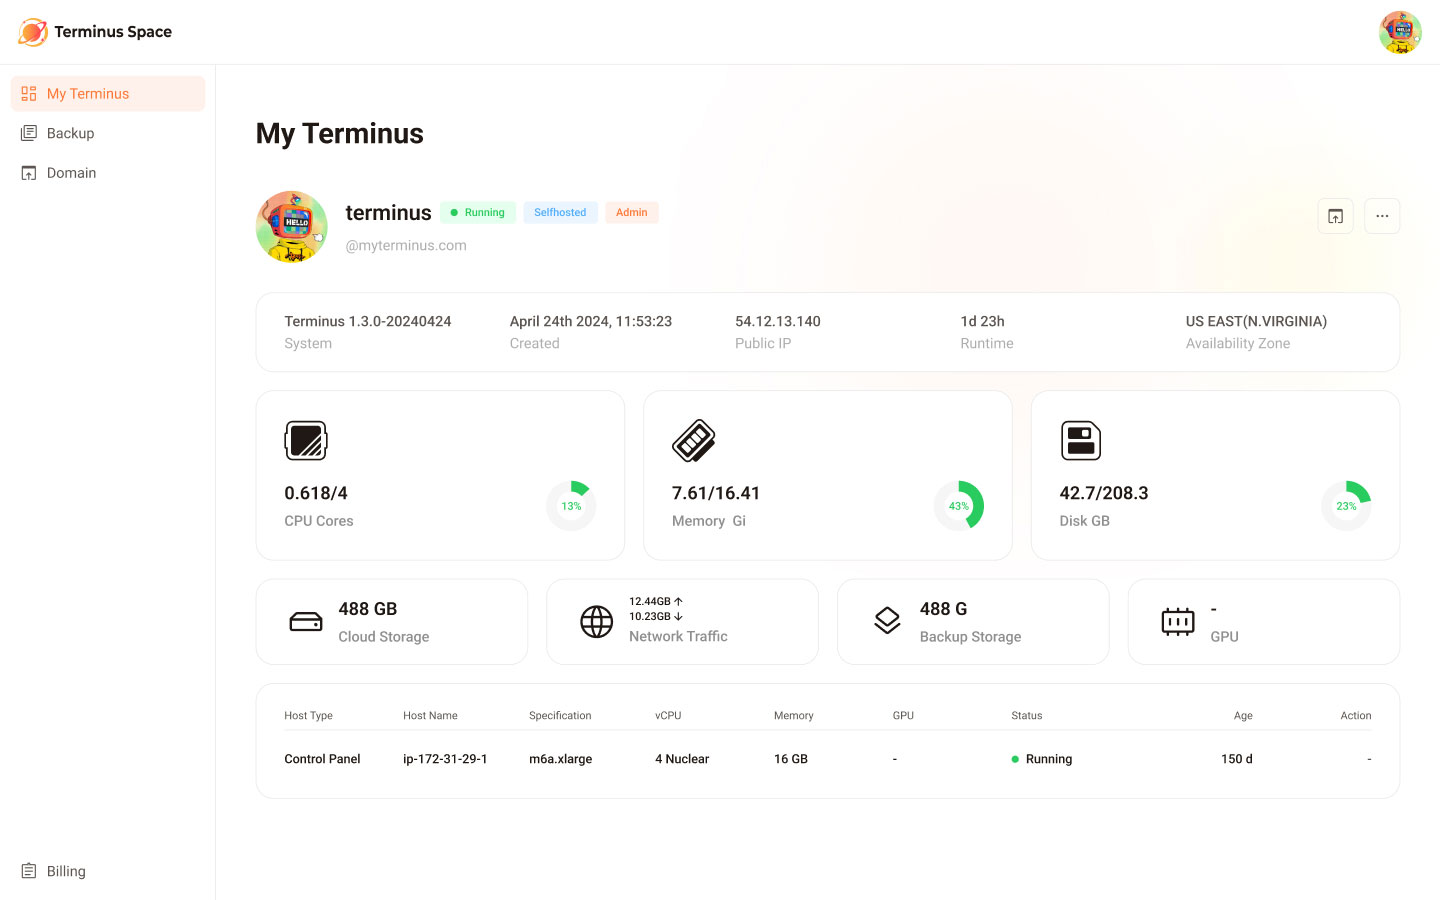This screenshot has height=900, width=1440.
Task: Click the CPU Cores chip icon
Action: (306, 441)
